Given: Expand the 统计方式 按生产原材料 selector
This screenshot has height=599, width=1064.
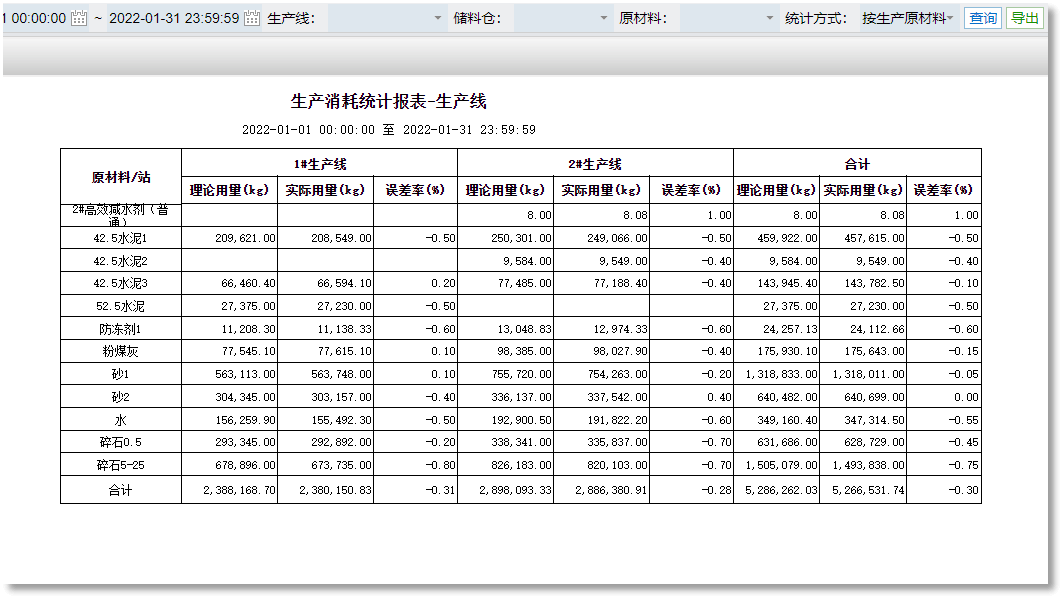Looking at the screenshot, I should coord(908,17).
